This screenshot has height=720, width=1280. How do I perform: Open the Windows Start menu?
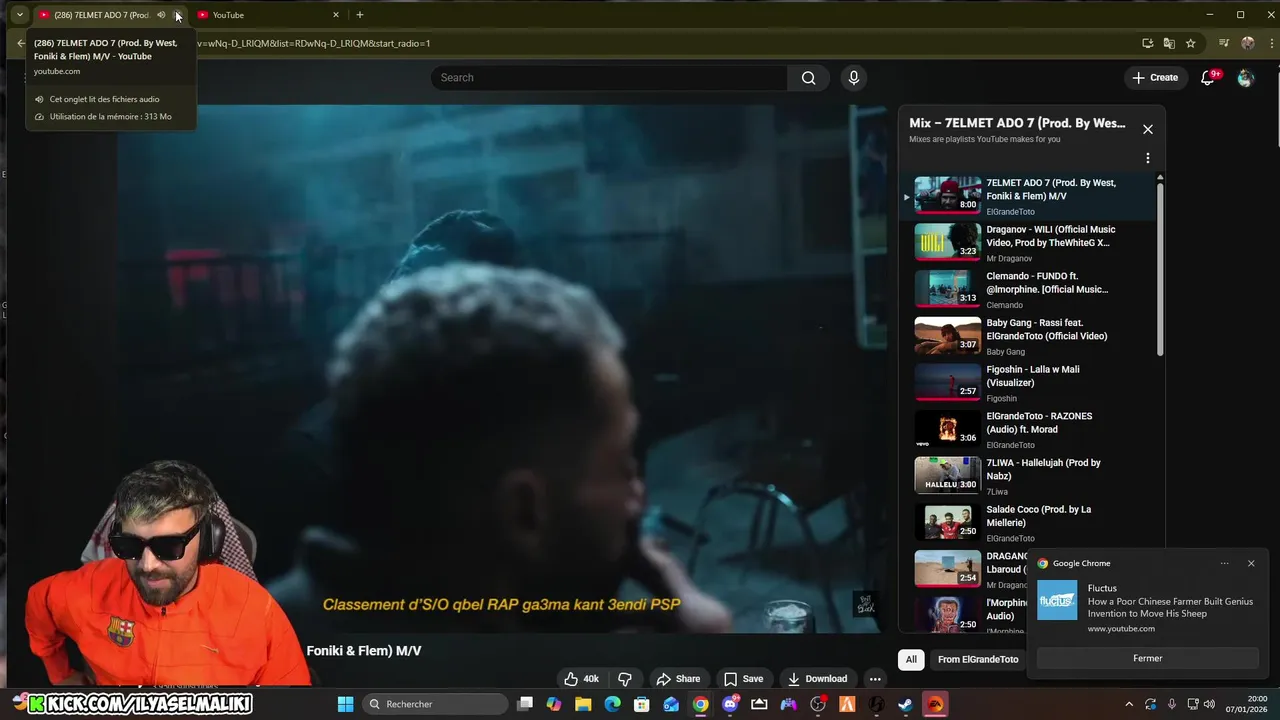coord(345,704)
